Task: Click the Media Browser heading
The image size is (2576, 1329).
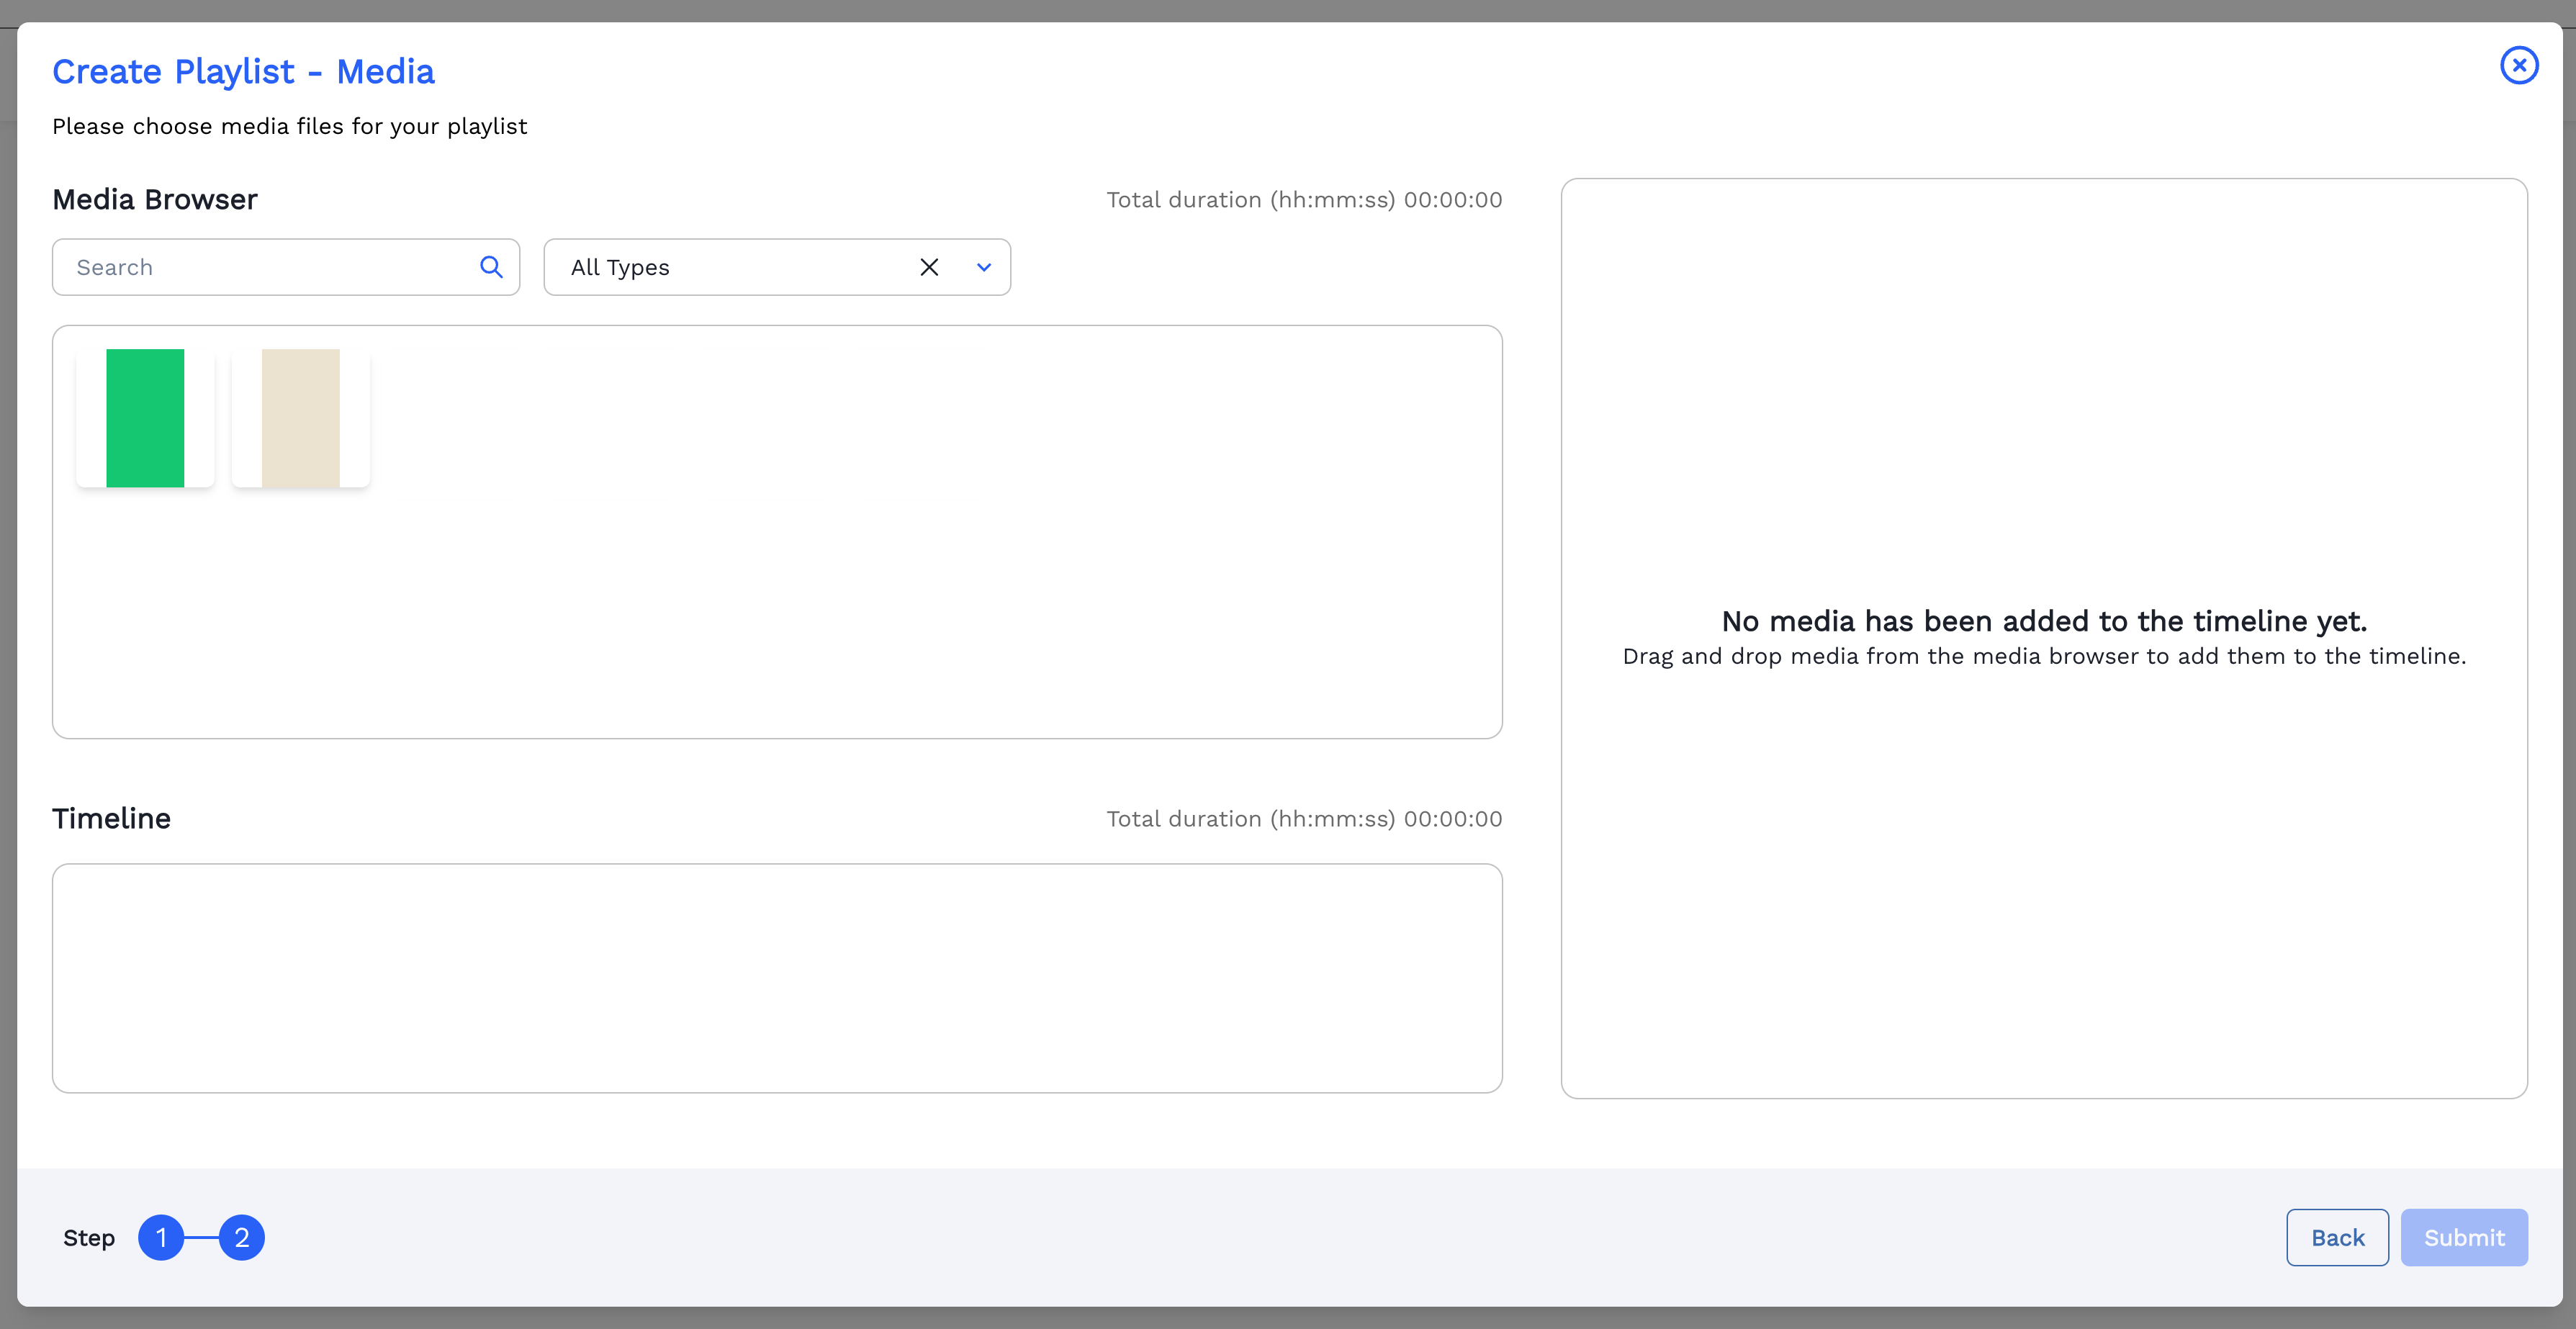Action: 155,200
